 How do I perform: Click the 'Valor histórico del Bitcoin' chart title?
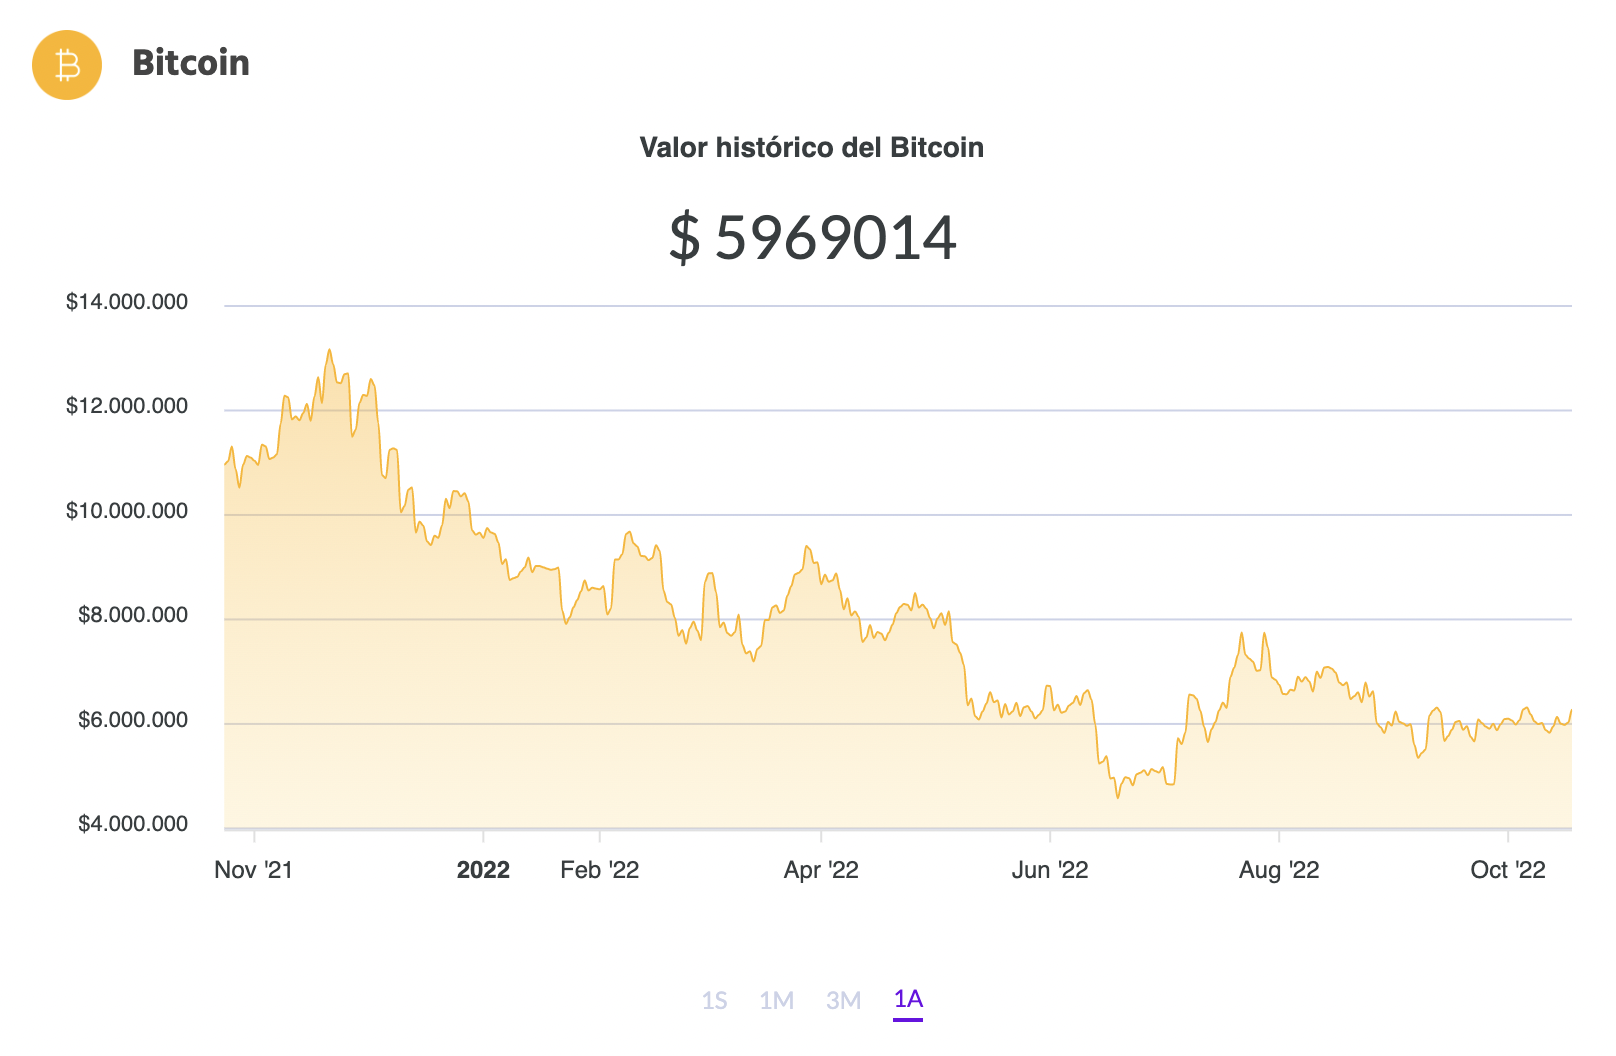(811, 148)
